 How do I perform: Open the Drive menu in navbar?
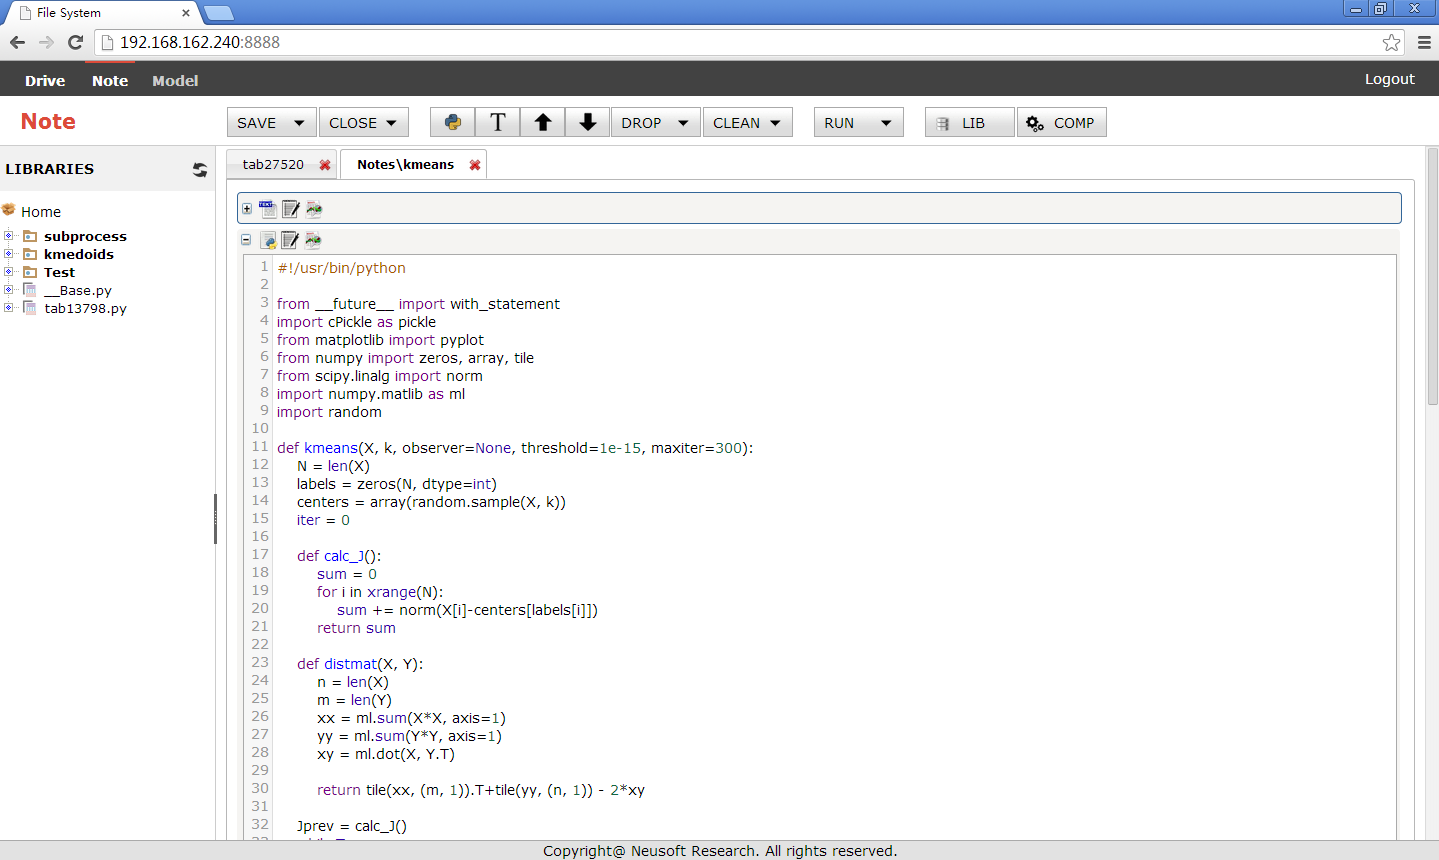[45, 80]
